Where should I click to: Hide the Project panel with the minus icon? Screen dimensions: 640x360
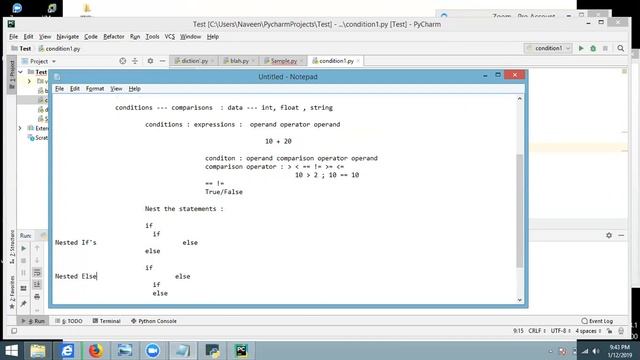162,61
